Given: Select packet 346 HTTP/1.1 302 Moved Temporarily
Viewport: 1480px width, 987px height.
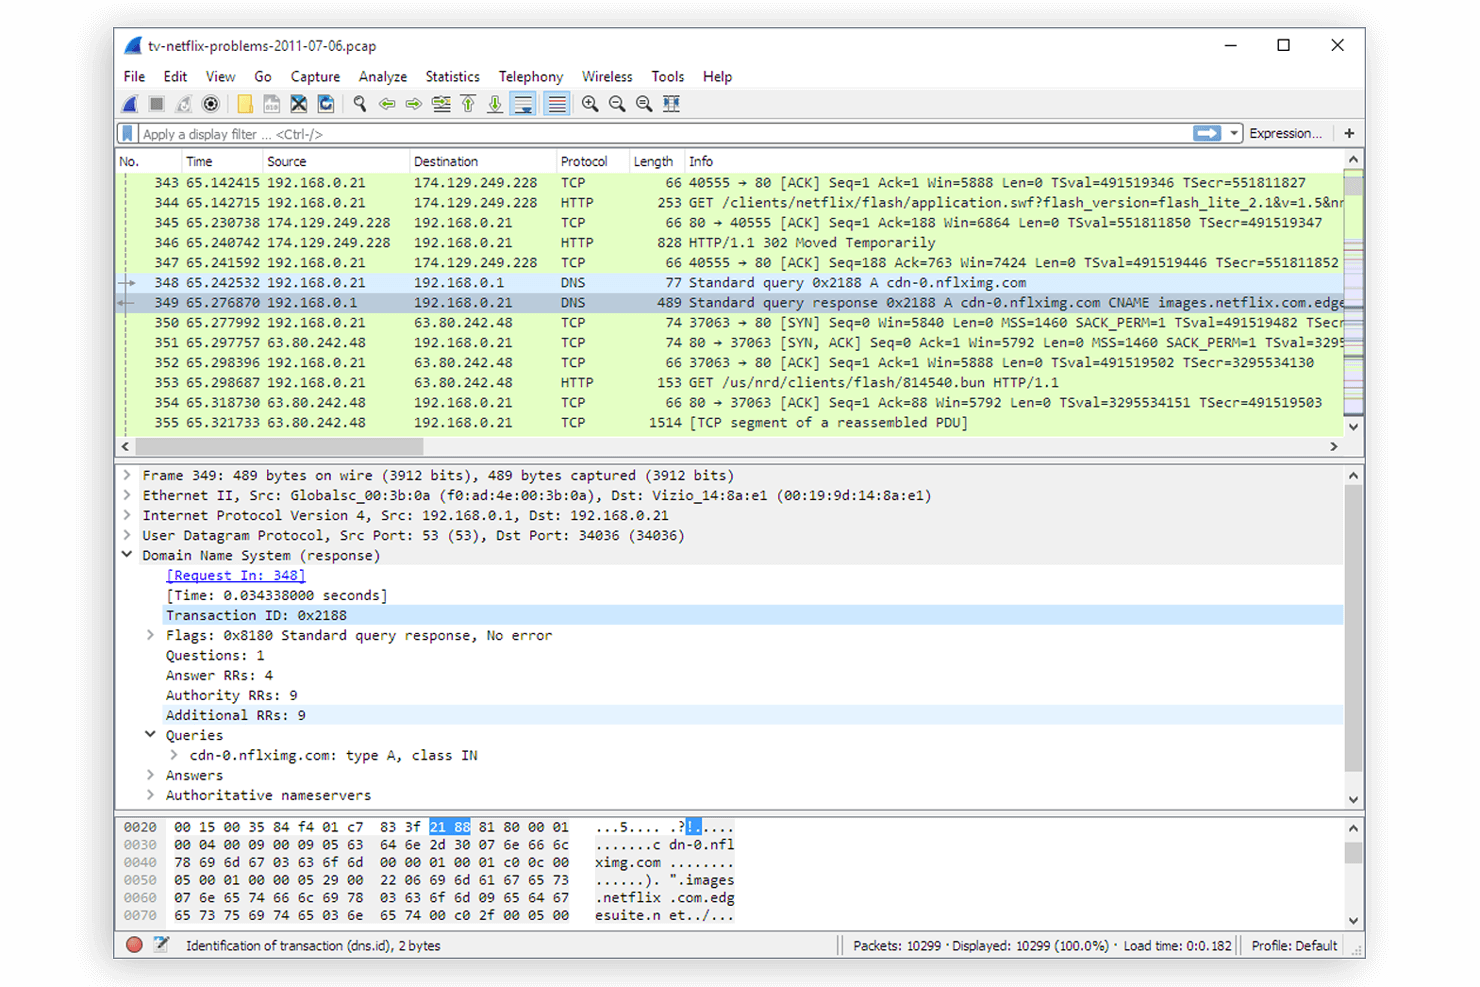Looking at the screenshot, I should click(730, 243).
